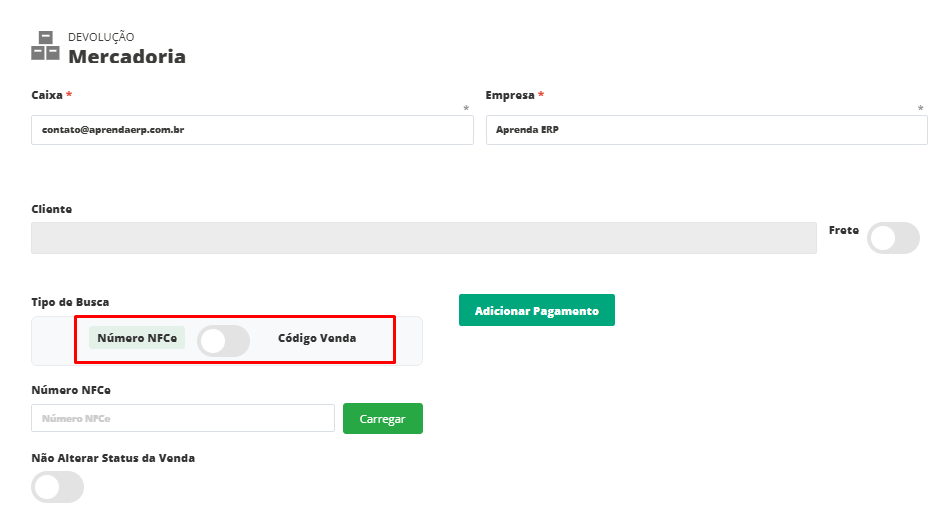This screenshot has height=507, width=946.
Task: Click the green Carregar button
Action: click(x=382, y=419)
